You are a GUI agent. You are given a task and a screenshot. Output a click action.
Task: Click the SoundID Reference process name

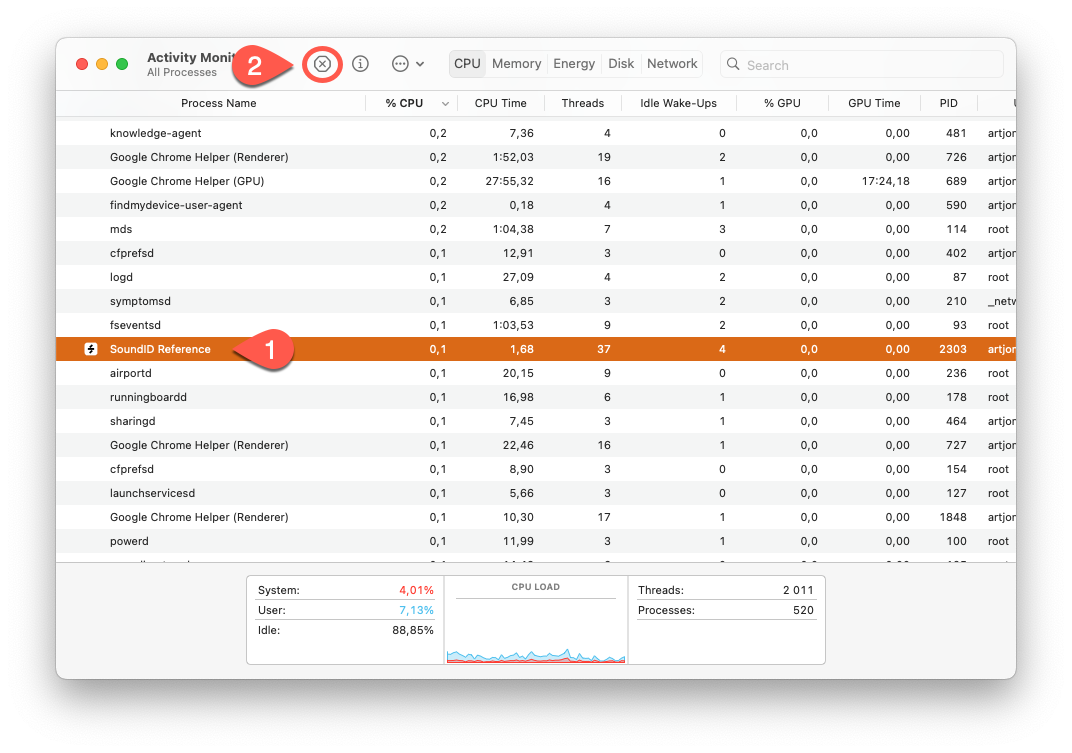pos(160,349)
